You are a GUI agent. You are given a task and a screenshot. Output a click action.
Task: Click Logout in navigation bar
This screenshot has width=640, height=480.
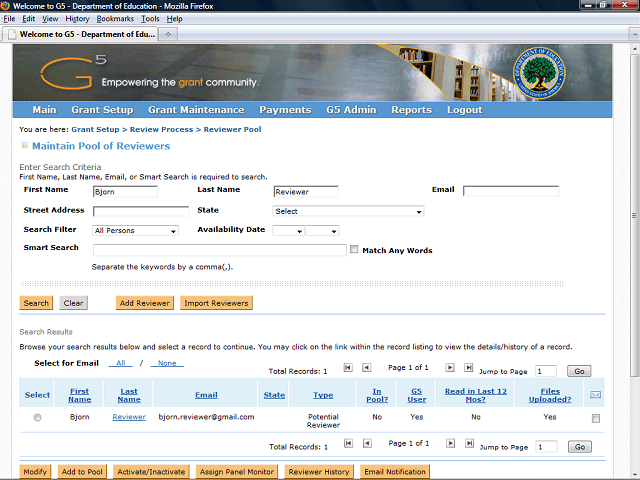pyautogui.click(x=464, y=110)
